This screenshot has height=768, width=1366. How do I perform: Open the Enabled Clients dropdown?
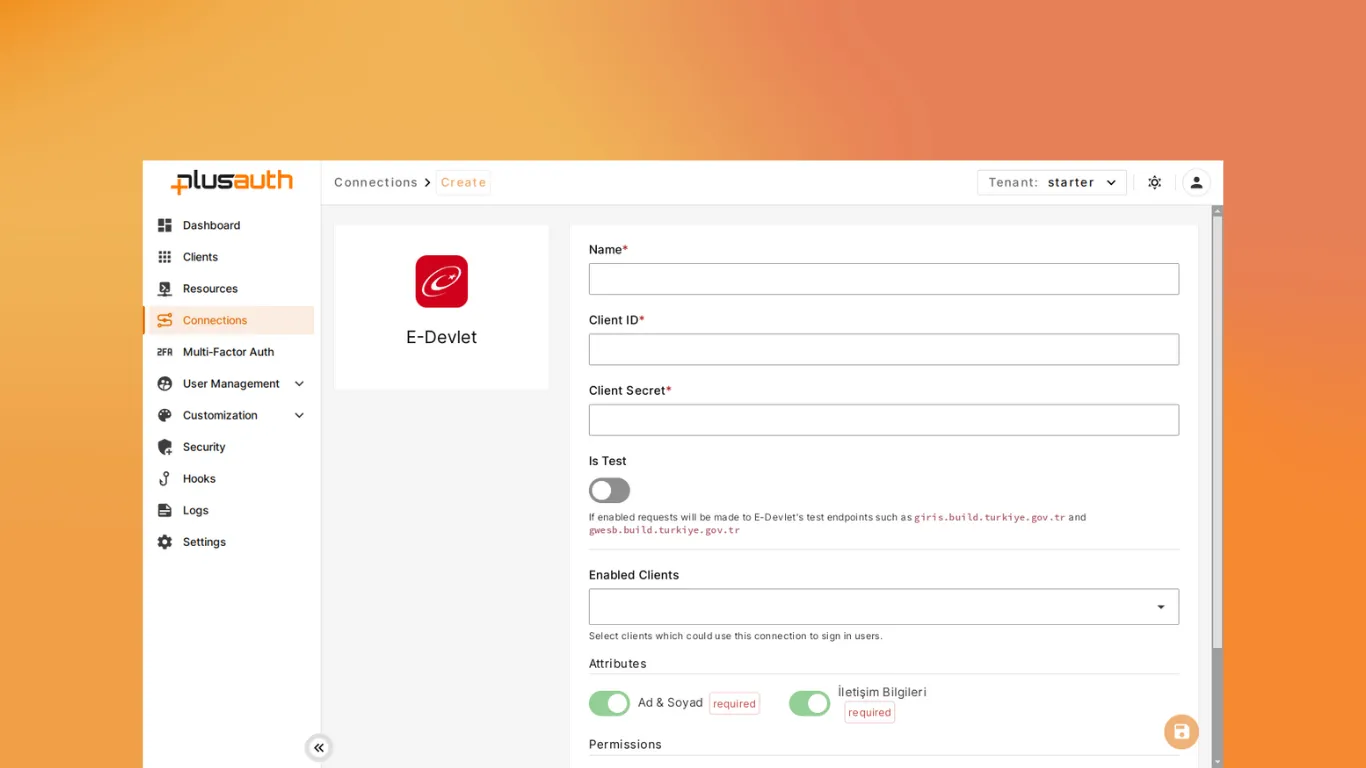(883, 607)
